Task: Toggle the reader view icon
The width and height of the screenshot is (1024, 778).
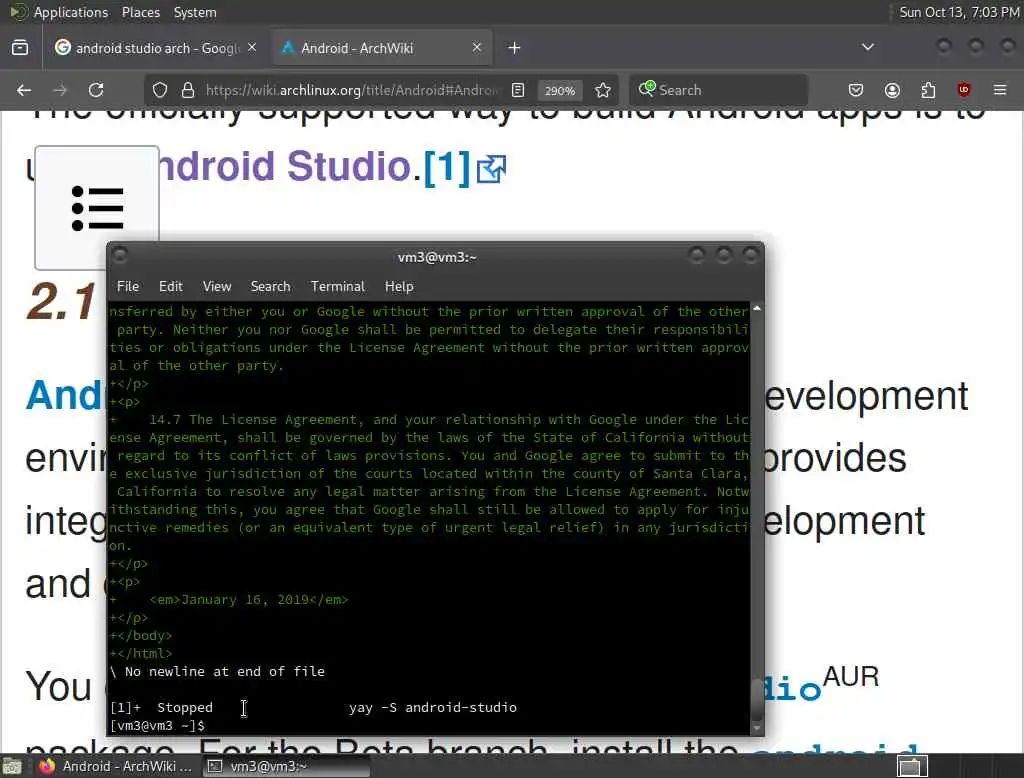Action: (x=518, y=90)
